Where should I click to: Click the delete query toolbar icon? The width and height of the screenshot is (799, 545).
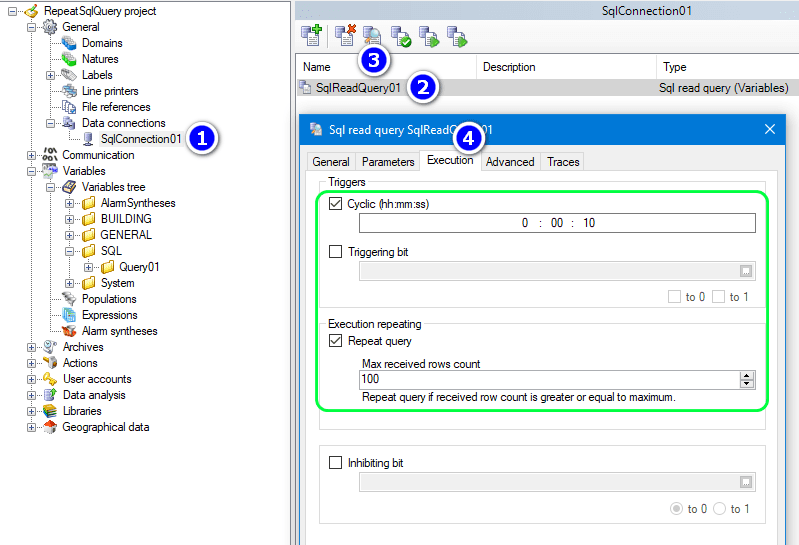coord(345,37)
